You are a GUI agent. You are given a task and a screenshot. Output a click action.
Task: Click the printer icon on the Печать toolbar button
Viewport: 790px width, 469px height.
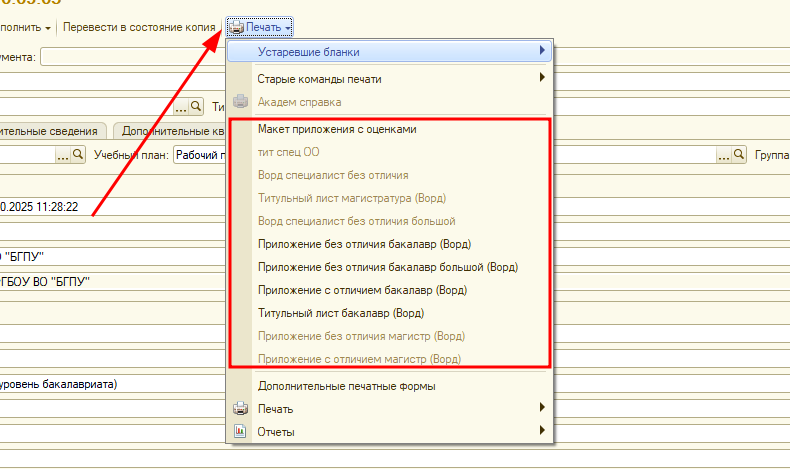pyautogui.click(x=237, y=27)
